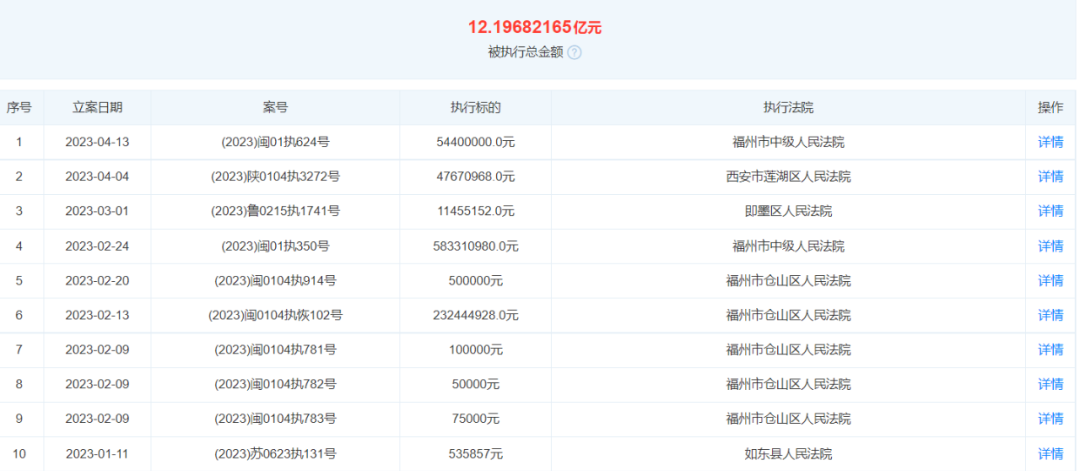Click court name 即墨区人民法院
The height and width of the screenshot is (471, 1080).
pos(788,211)
